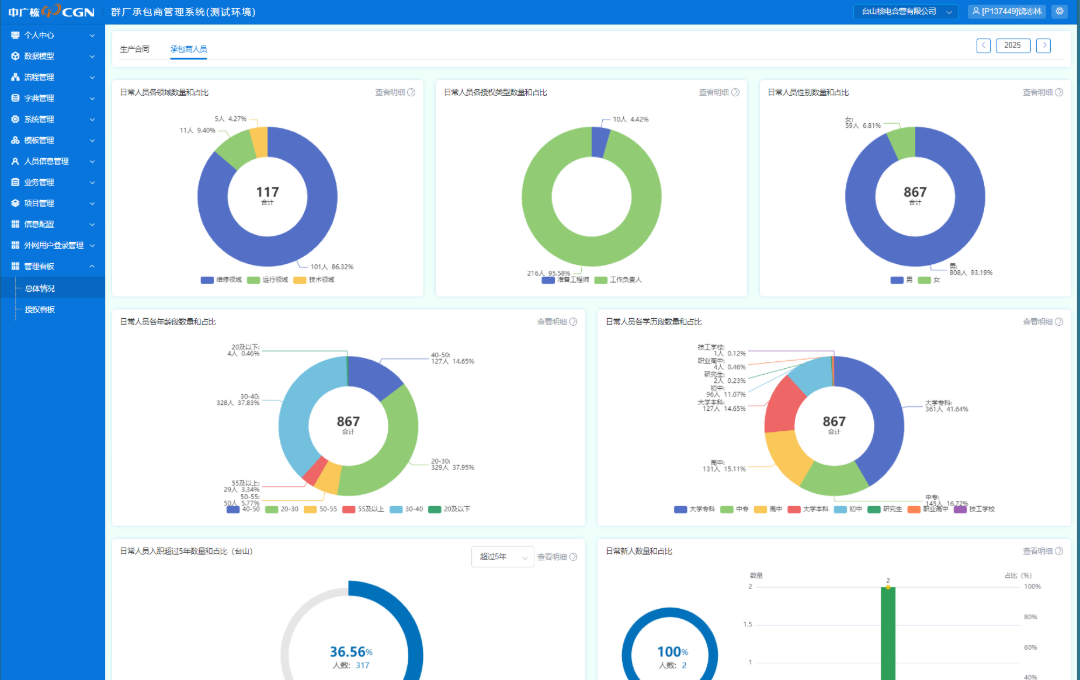
Task: Click 流程管理 icon in sidebar
Action: 15,77
